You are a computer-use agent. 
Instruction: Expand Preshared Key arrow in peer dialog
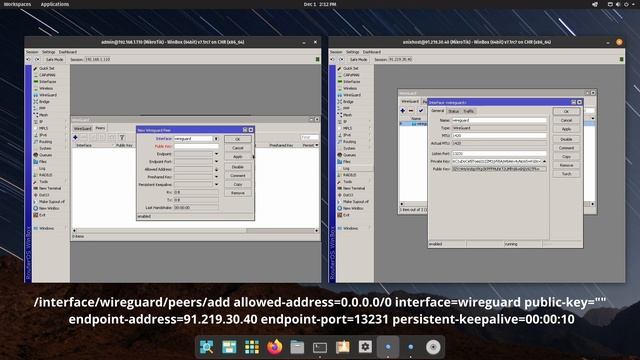coord(216,177)
